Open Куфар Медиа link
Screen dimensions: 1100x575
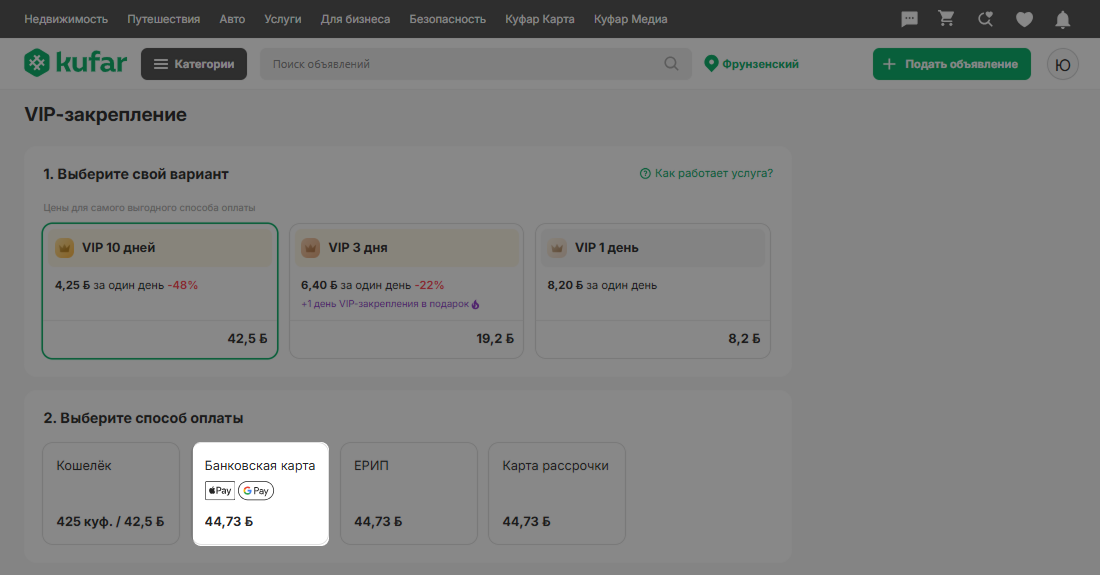(x=631, y=19)
